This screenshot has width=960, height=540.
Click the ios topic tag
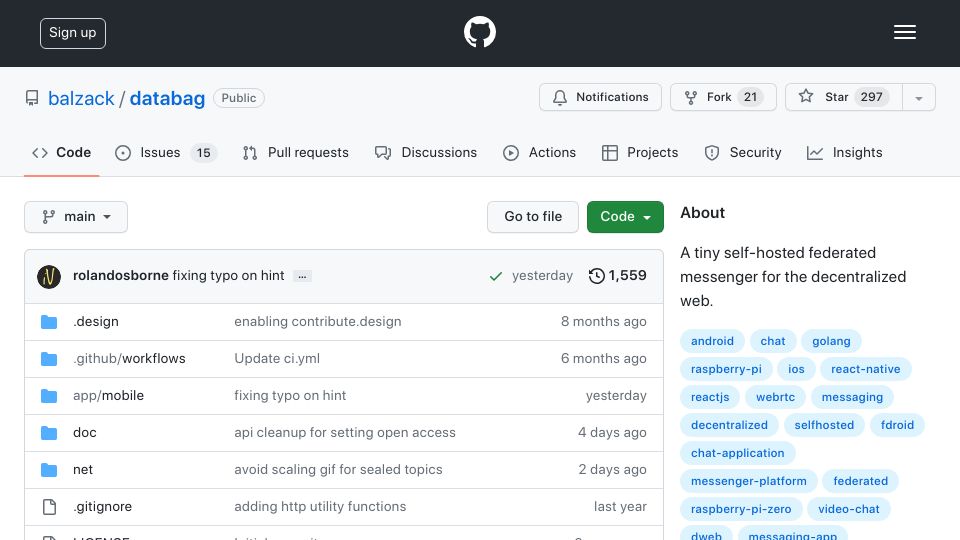[796, 369]
